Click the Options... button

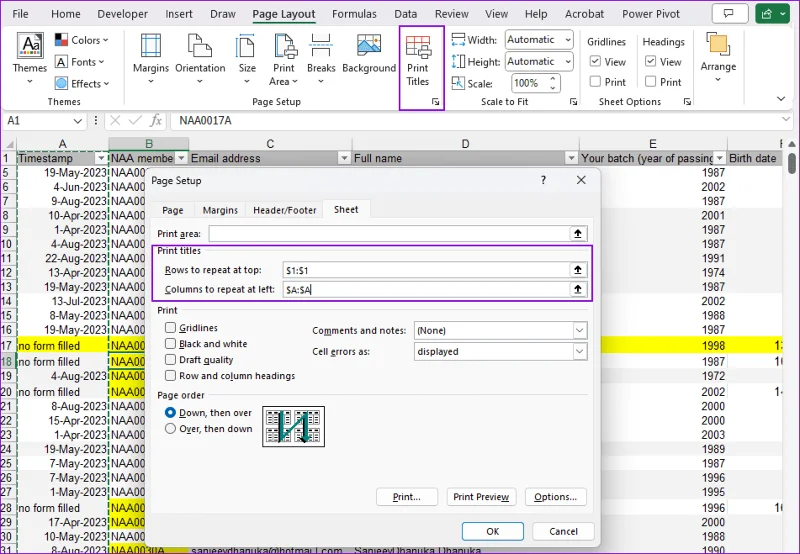tap(556, 497)
